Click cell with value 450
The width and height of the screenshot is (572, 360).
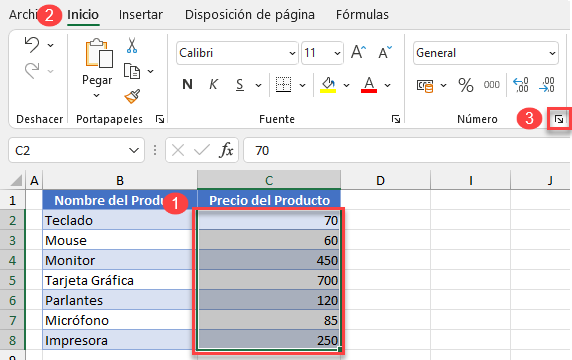(x=269, y=260)
